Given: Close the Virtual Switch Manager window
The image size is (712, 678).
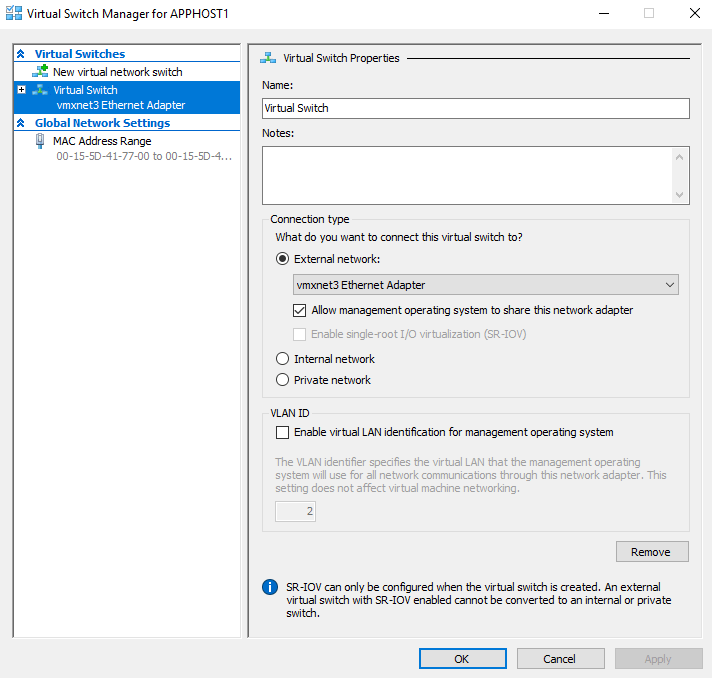Looking at the screenshot, I should click(695, 14).
